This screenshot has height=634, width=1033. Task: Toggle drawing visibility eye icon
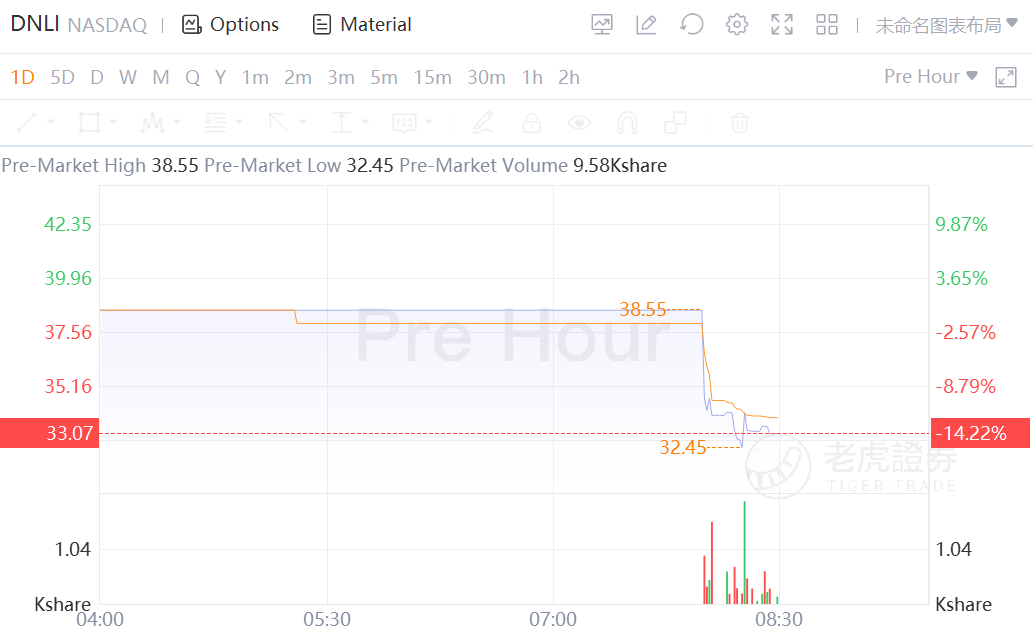coord(579,123)
